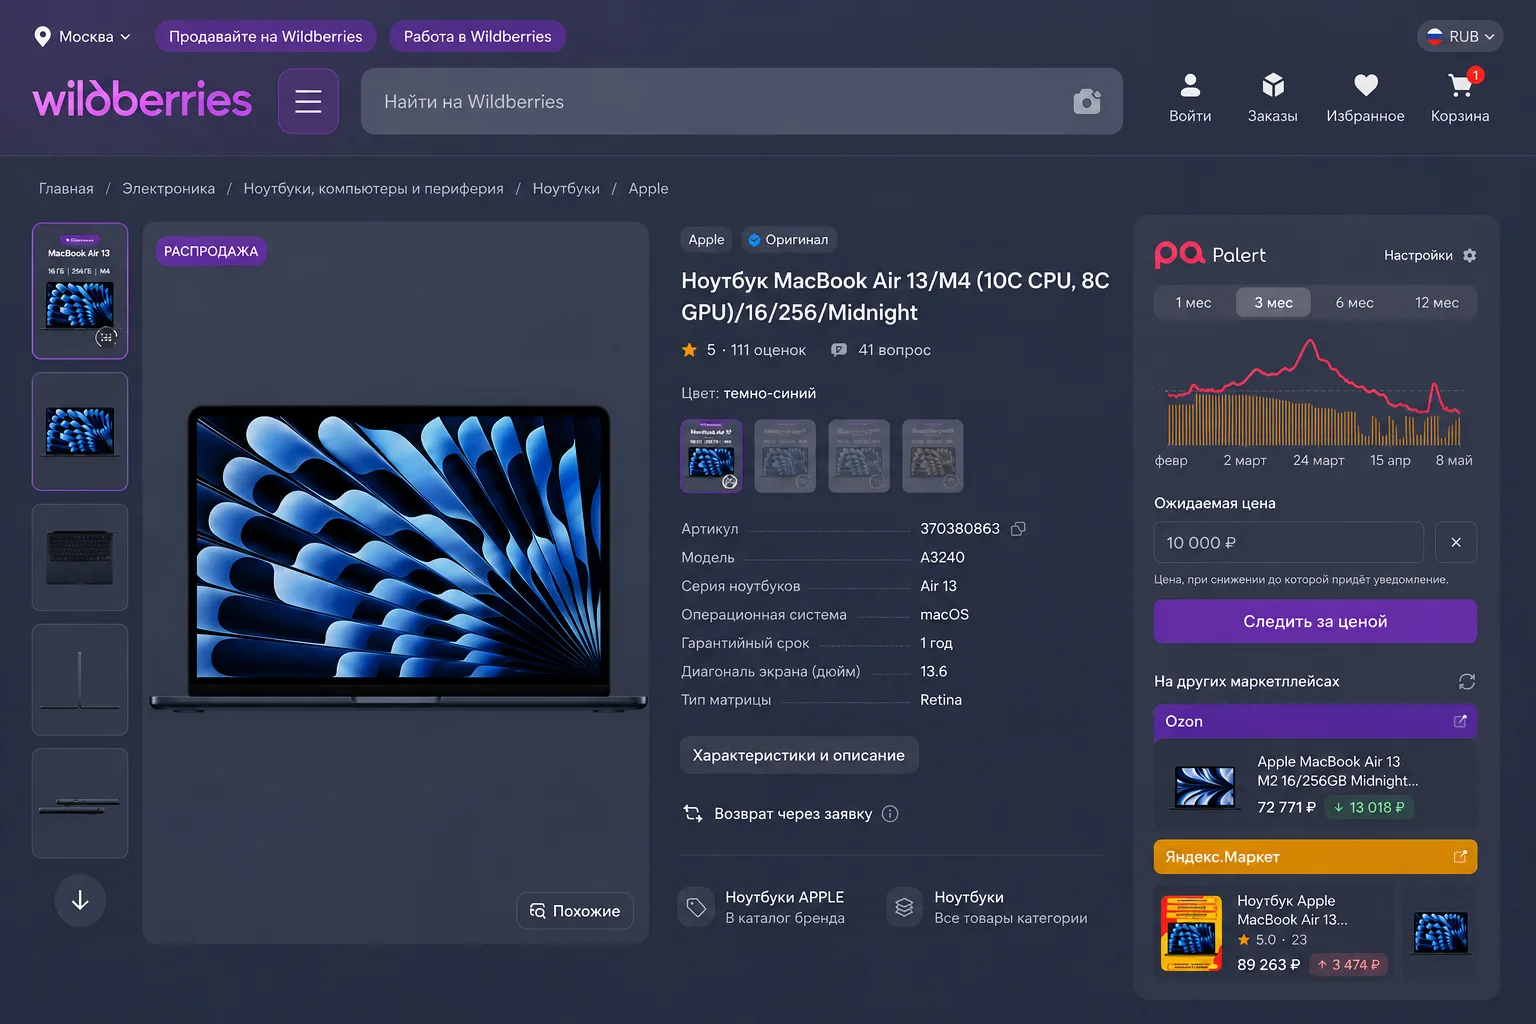Select the 12 мес chart period

tap(1436, 303)
